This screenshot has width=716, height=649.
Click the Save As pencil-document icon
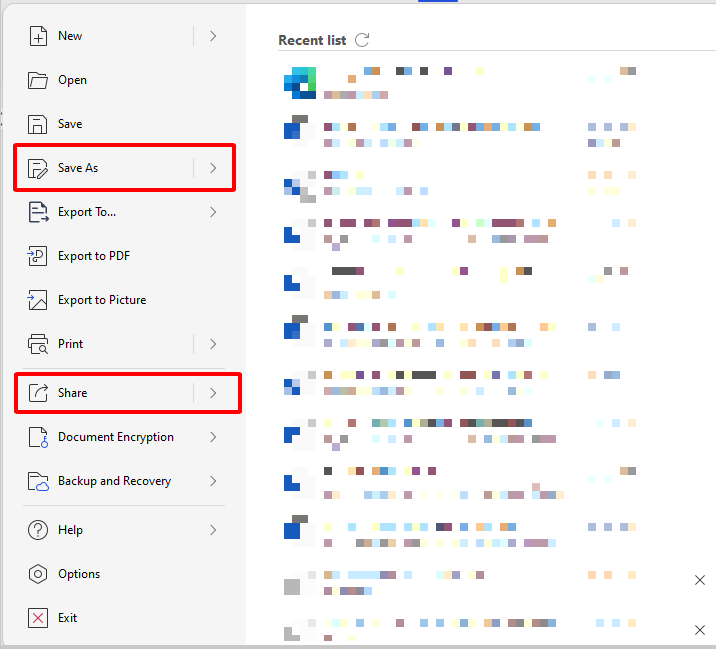pos(37,168)
